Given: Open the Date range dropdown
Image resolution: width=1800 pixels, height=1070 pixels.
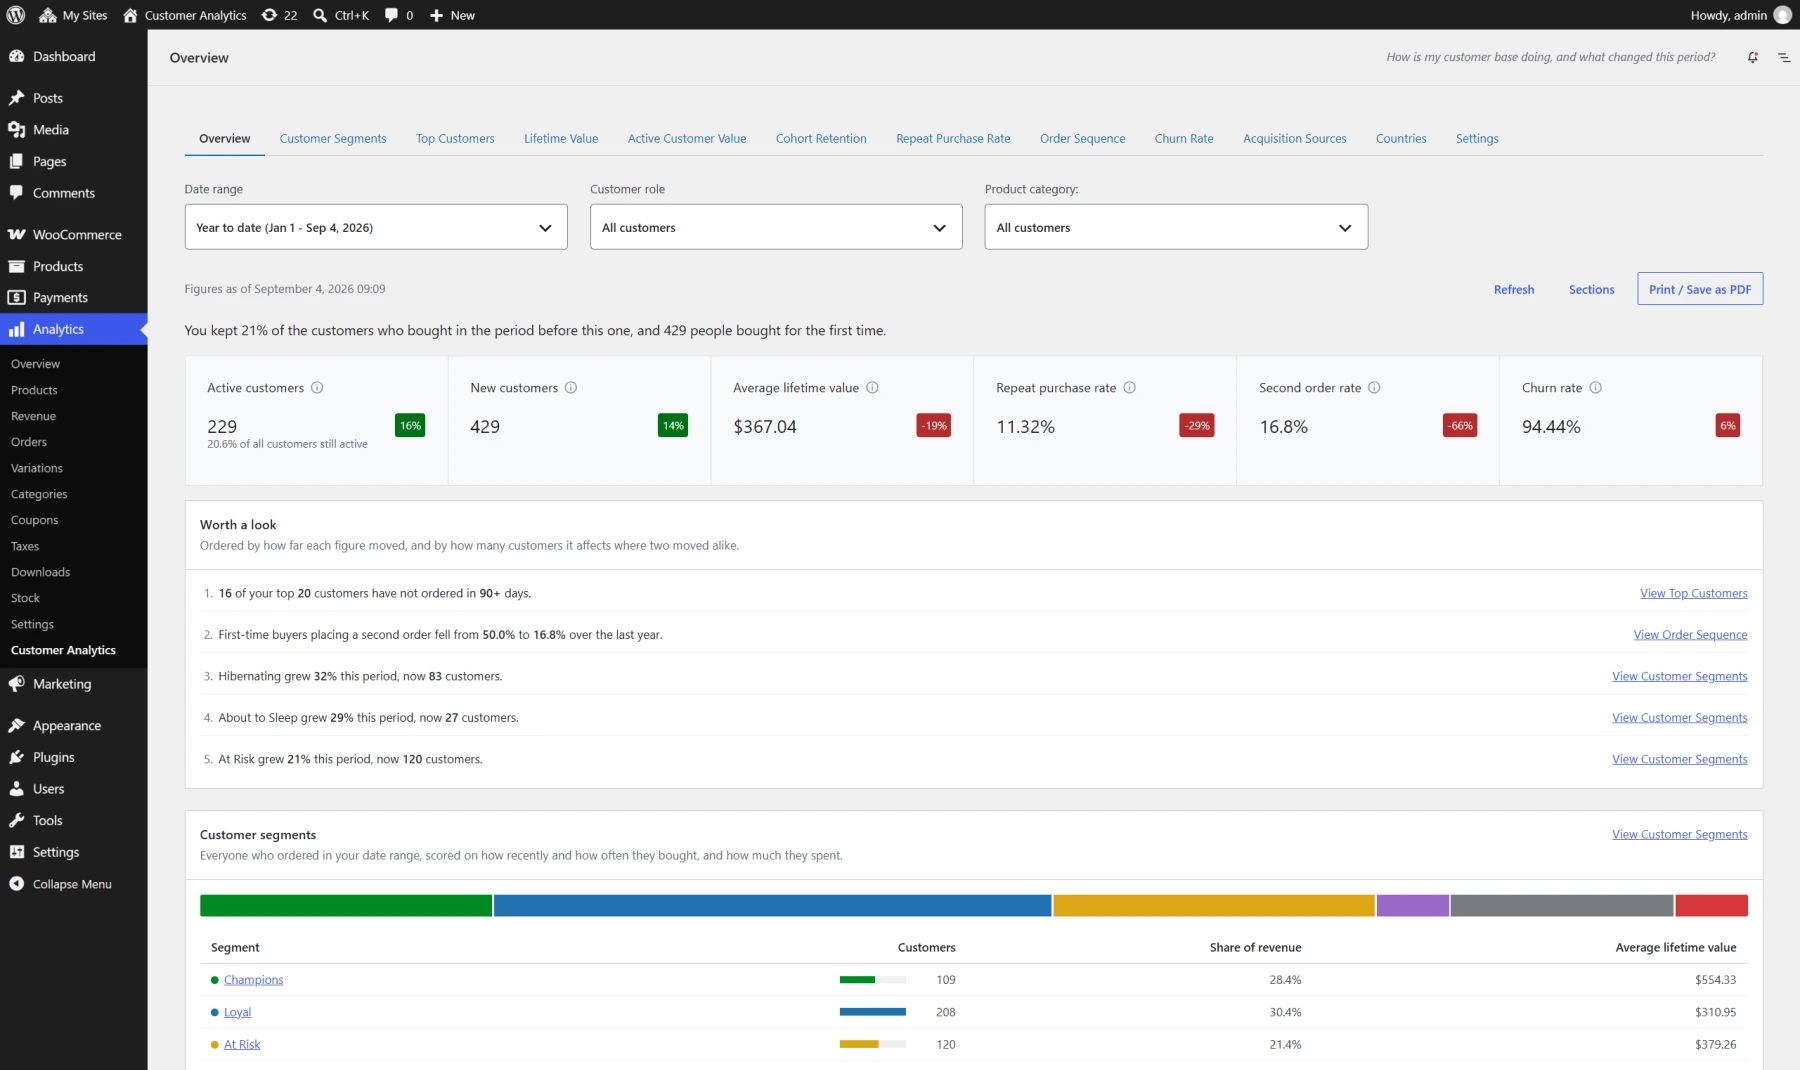Looking at the screenshot, I should [376, 227].
